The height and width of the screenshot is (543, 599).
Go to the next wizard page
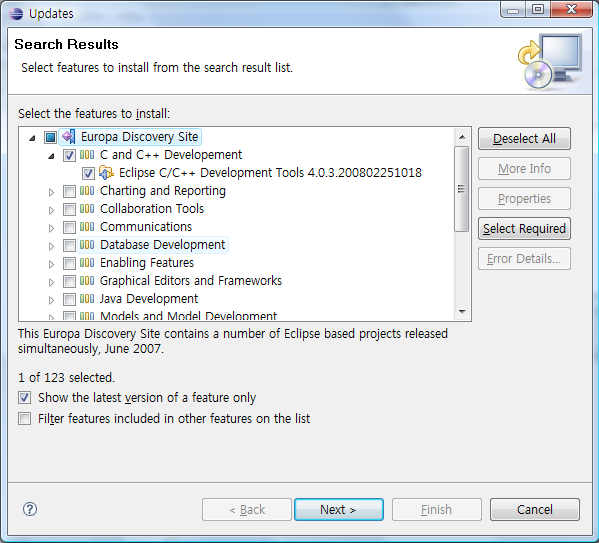pos(338,509)
